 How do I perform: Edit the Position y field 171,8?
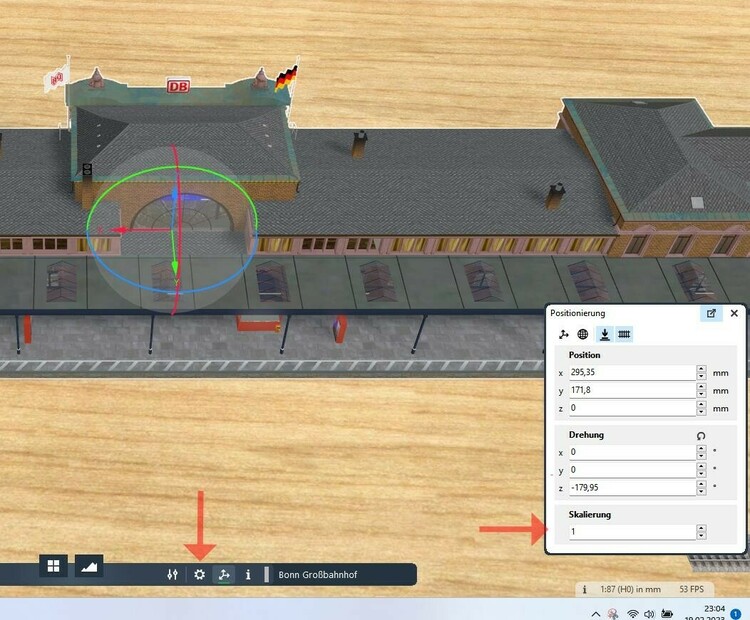[632, 390]
